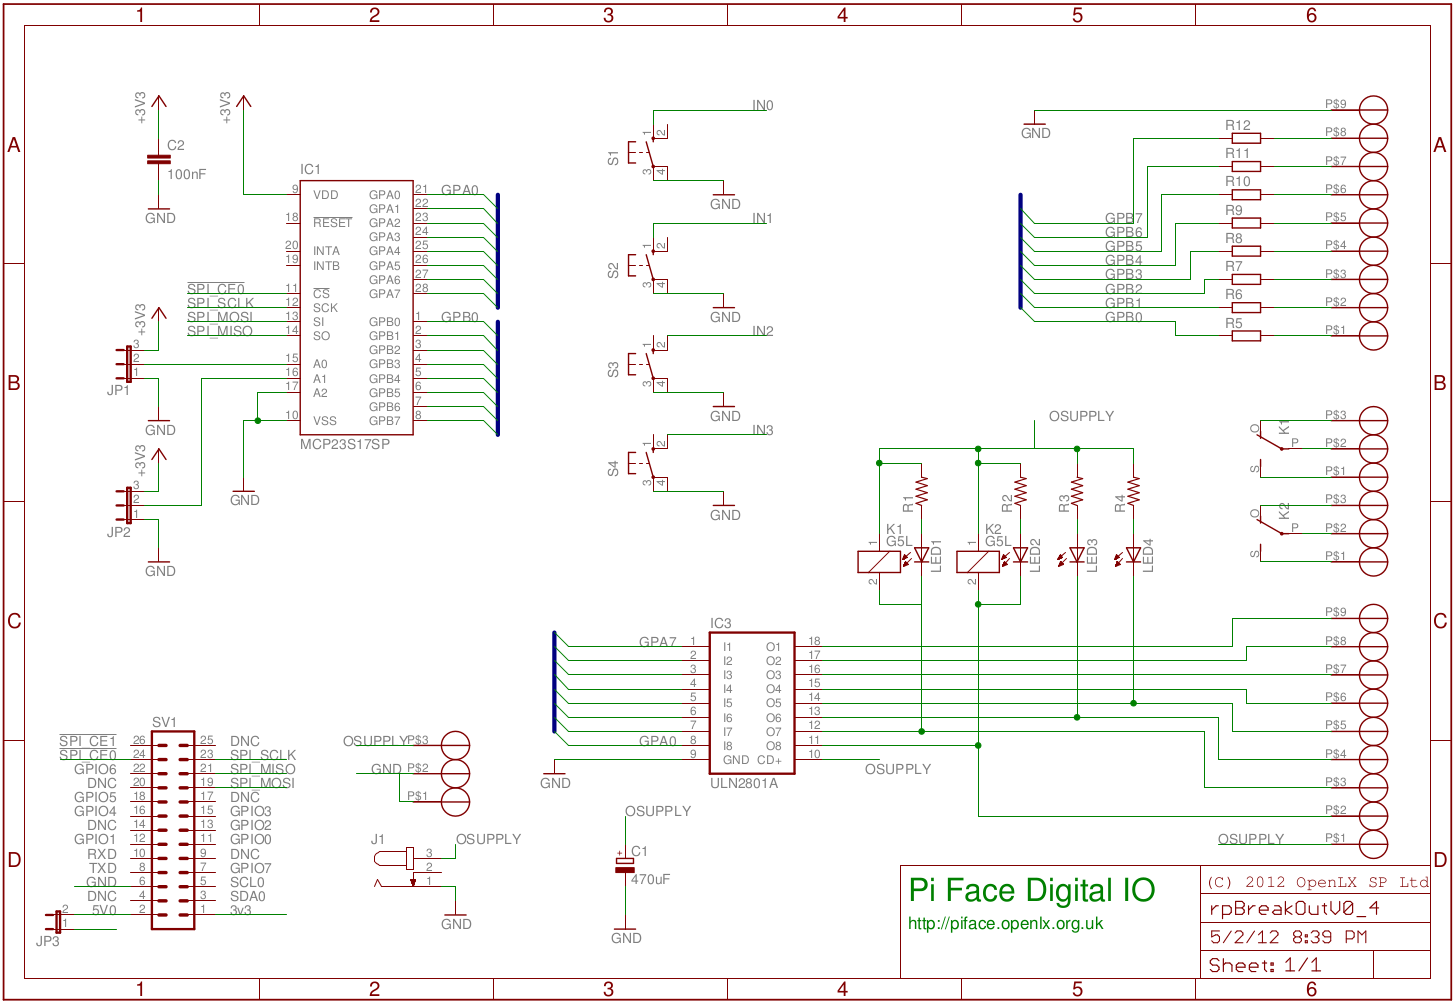
Task: Select the ULN2801A driver IC3
Action: 752,703
